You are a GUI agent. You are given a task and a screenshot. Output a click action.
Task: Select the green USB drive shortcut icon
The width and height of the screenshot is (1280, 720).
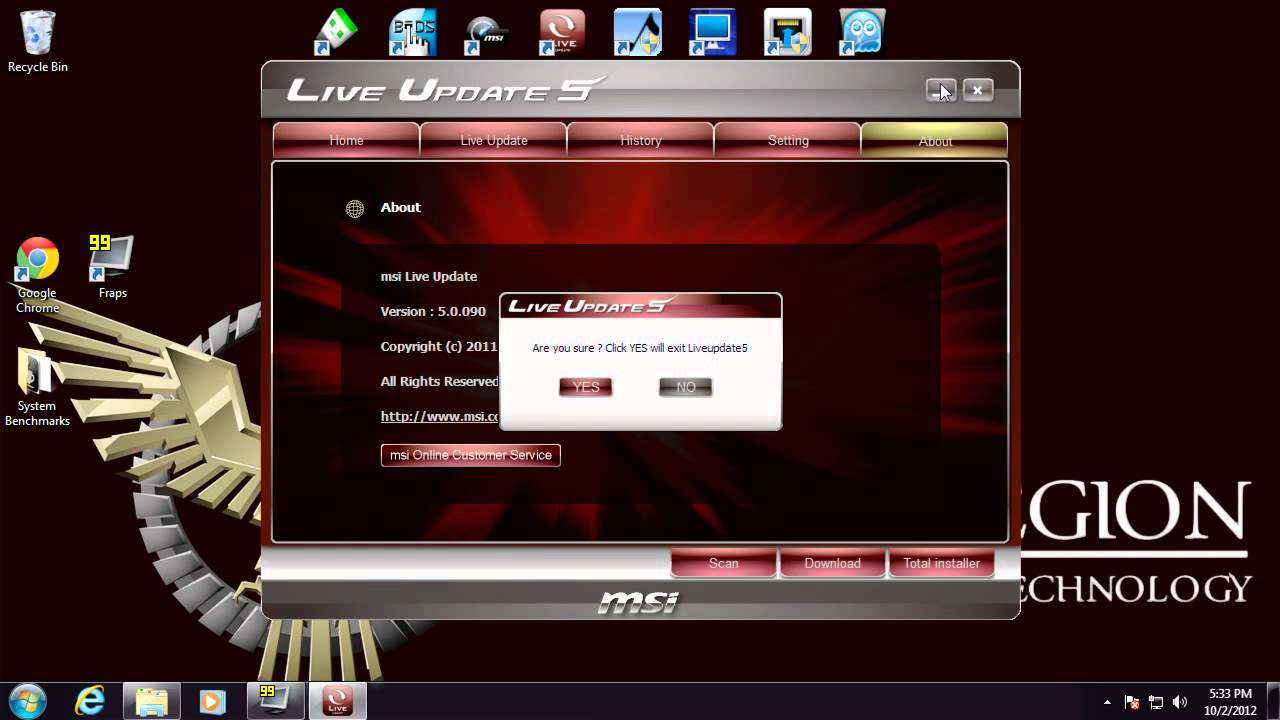click(336, 32)
